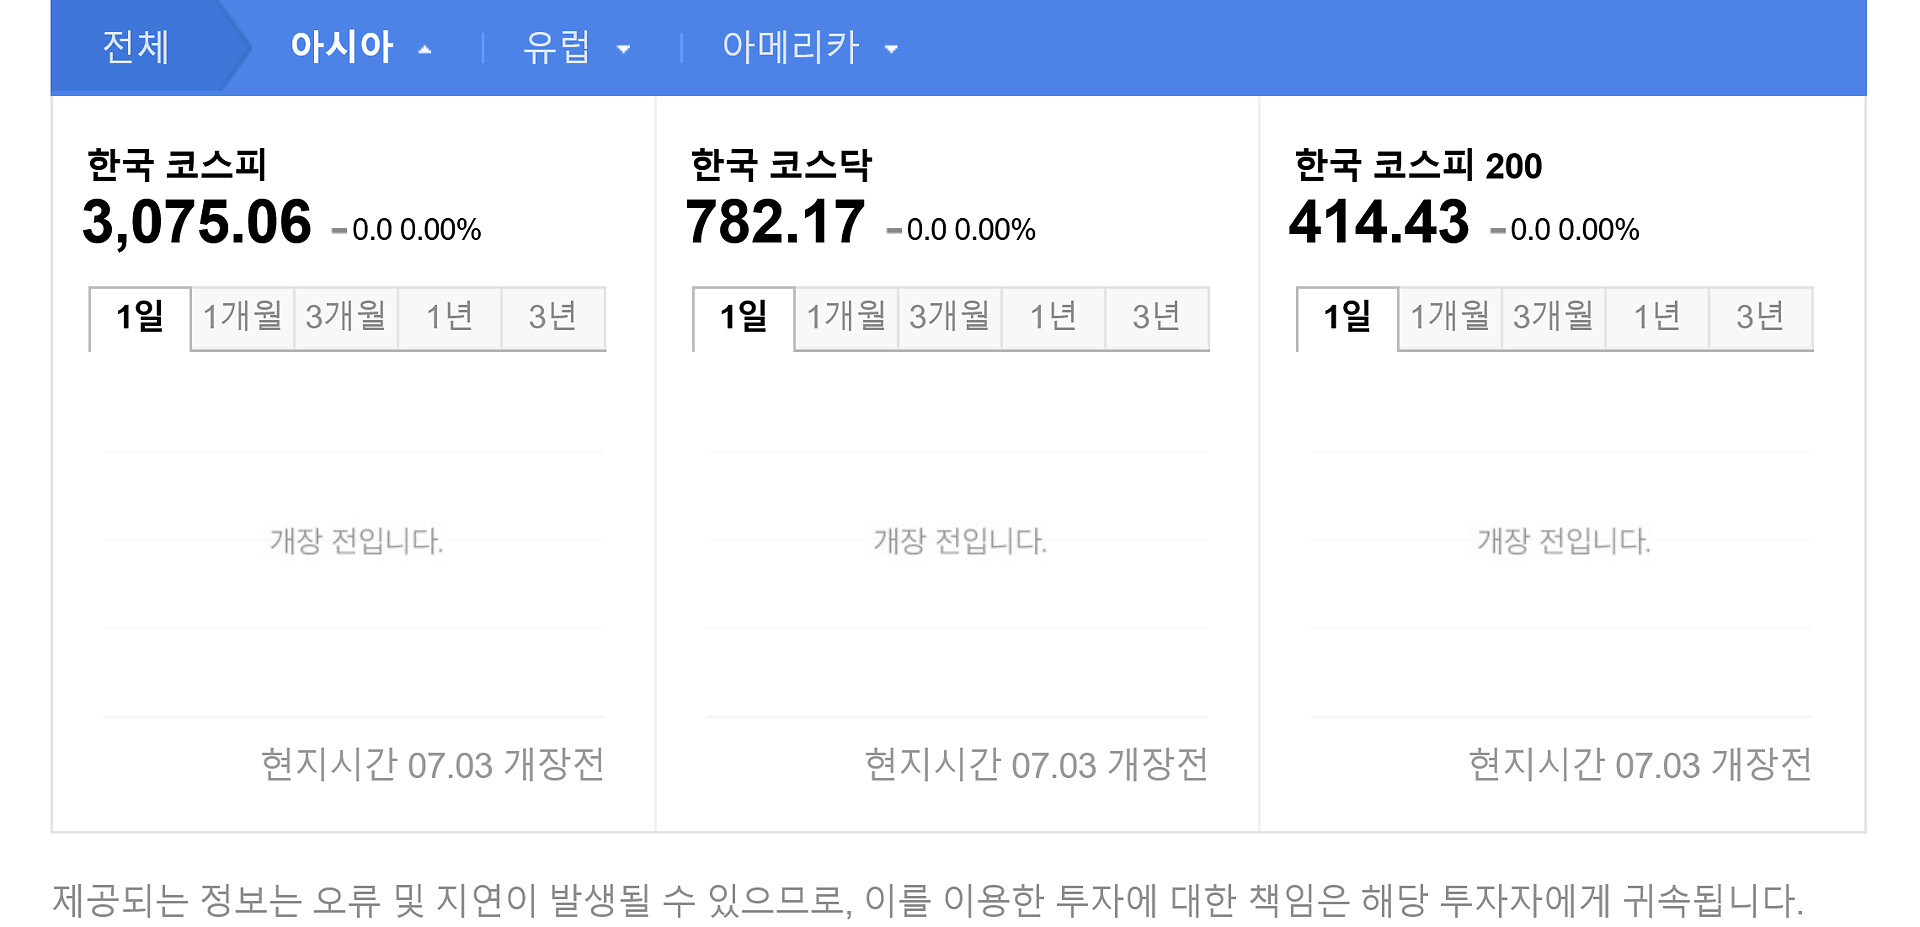
Task: Switch 코스피 chart to 1개월
Action: (x=243, y=317)
